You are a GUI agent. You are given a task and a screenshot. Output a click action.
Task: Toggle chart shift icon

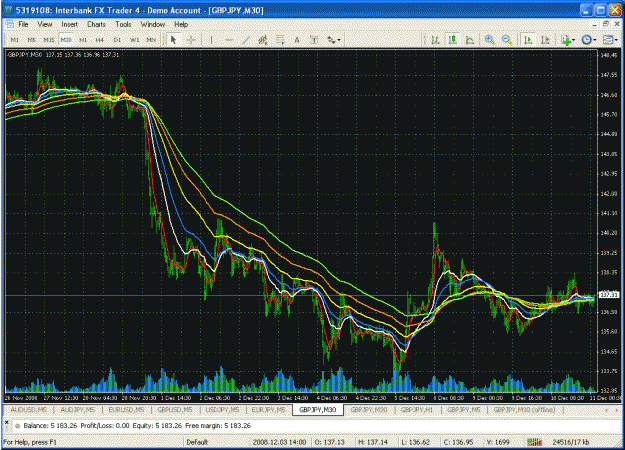546,40
